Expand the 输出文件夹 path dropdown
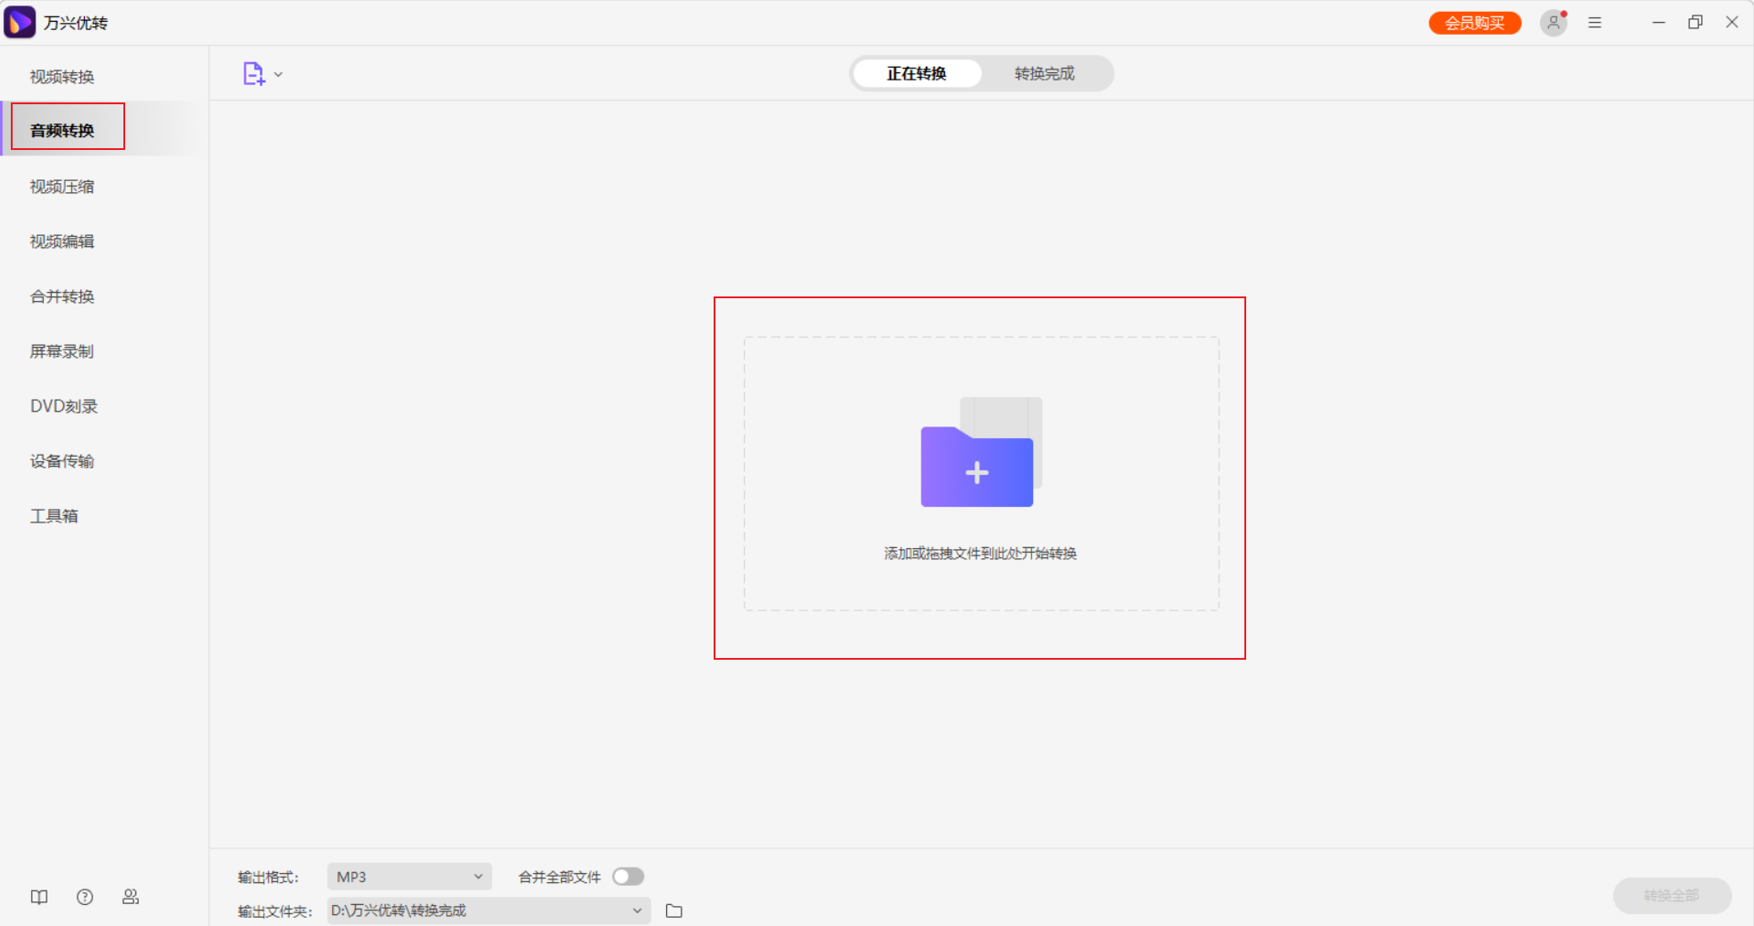The width and height of the screenshot is (1754, 926). click(x=637, y=911)
